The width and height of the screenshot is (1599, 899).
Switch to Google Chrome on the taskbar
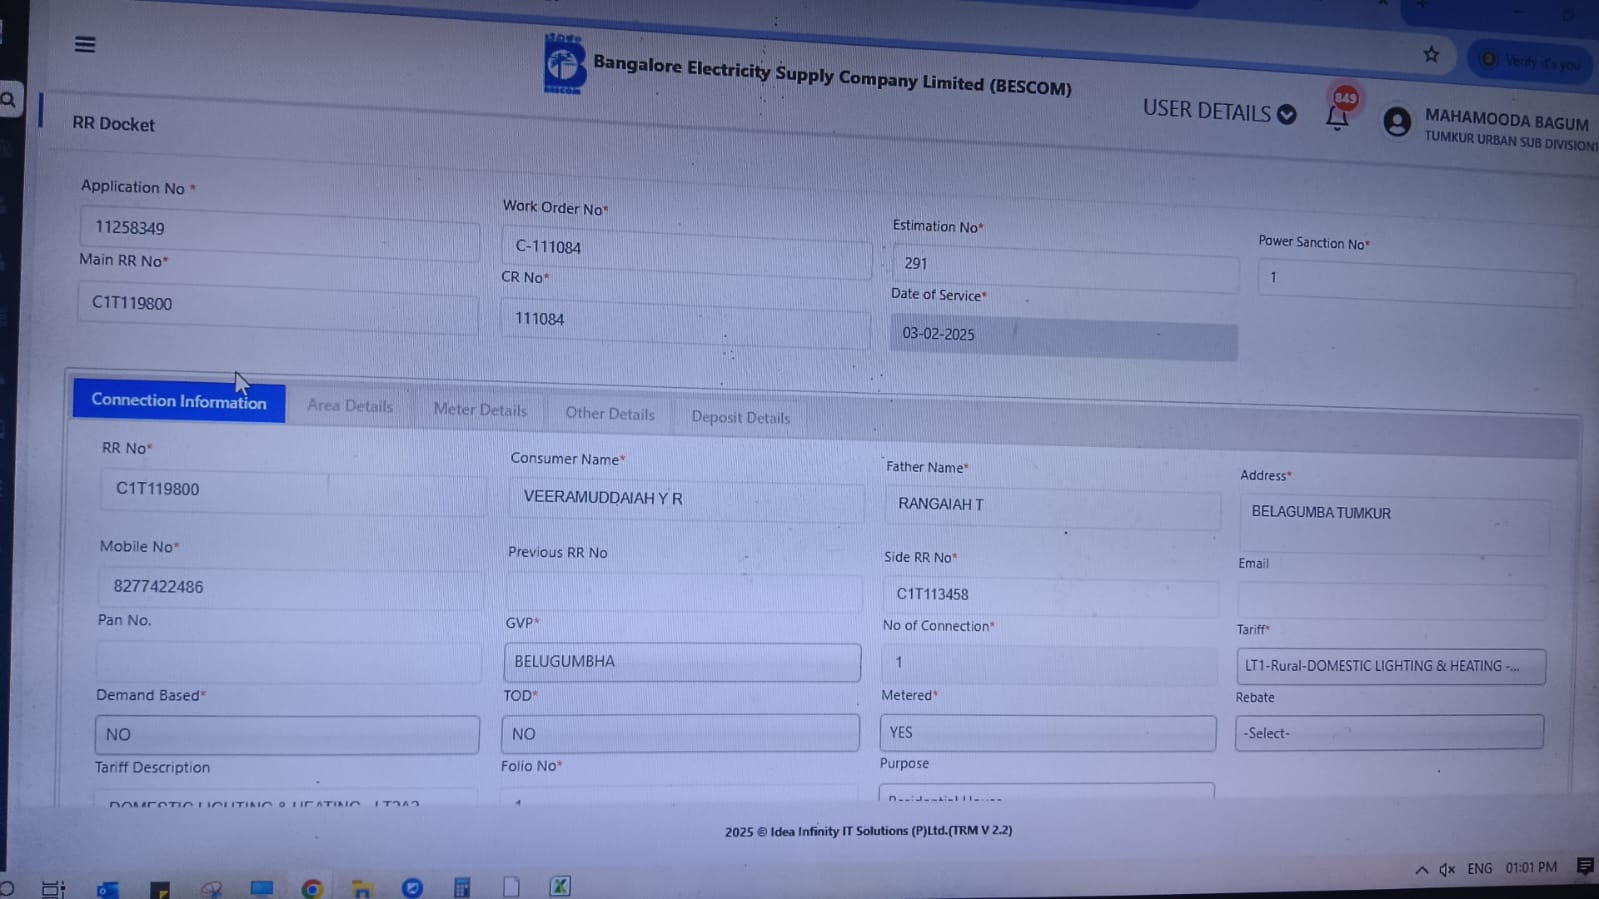312,888
